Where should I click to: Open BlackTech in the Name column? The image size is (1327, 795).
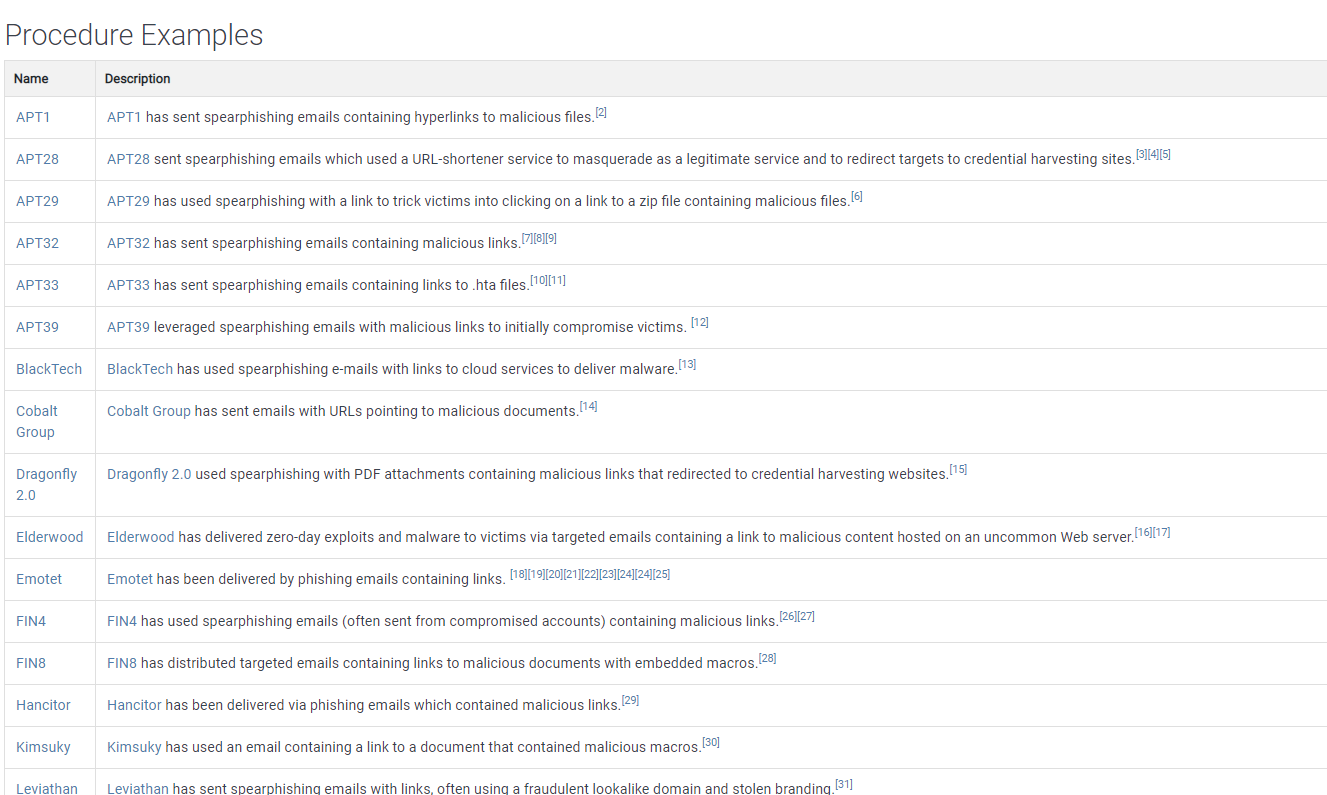coord(49,369)
